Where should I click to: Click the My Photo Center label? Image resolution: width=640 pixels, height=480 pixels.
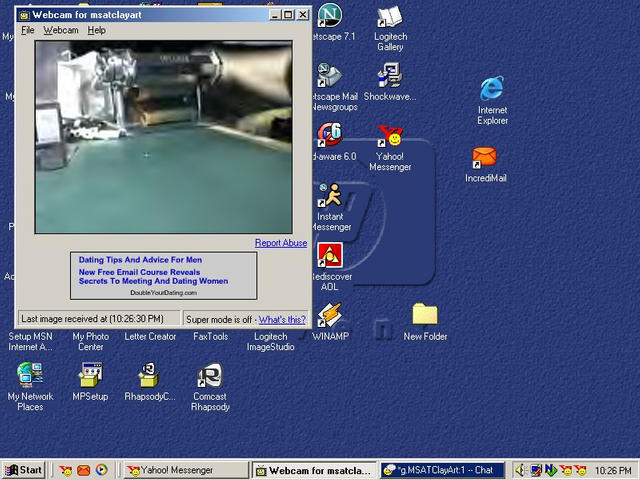(x=90, y=342)
